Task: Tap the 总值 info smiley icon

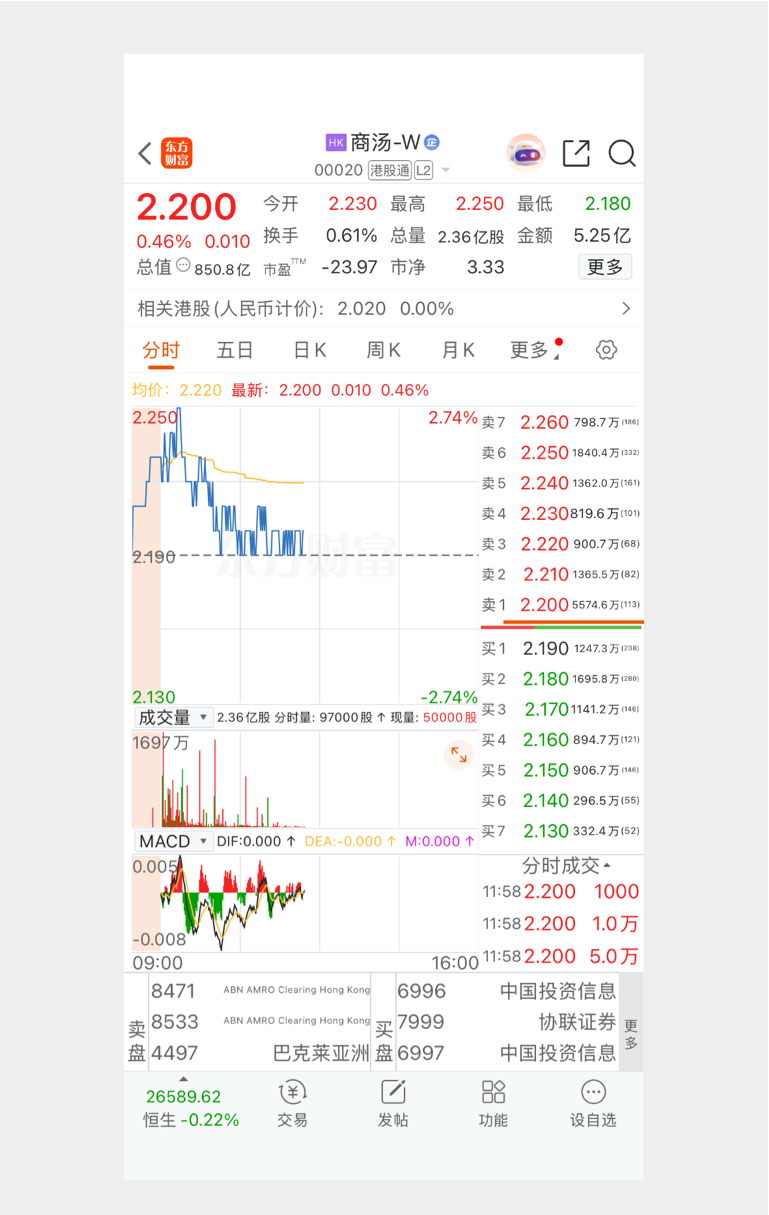Action: pos(183,265)
